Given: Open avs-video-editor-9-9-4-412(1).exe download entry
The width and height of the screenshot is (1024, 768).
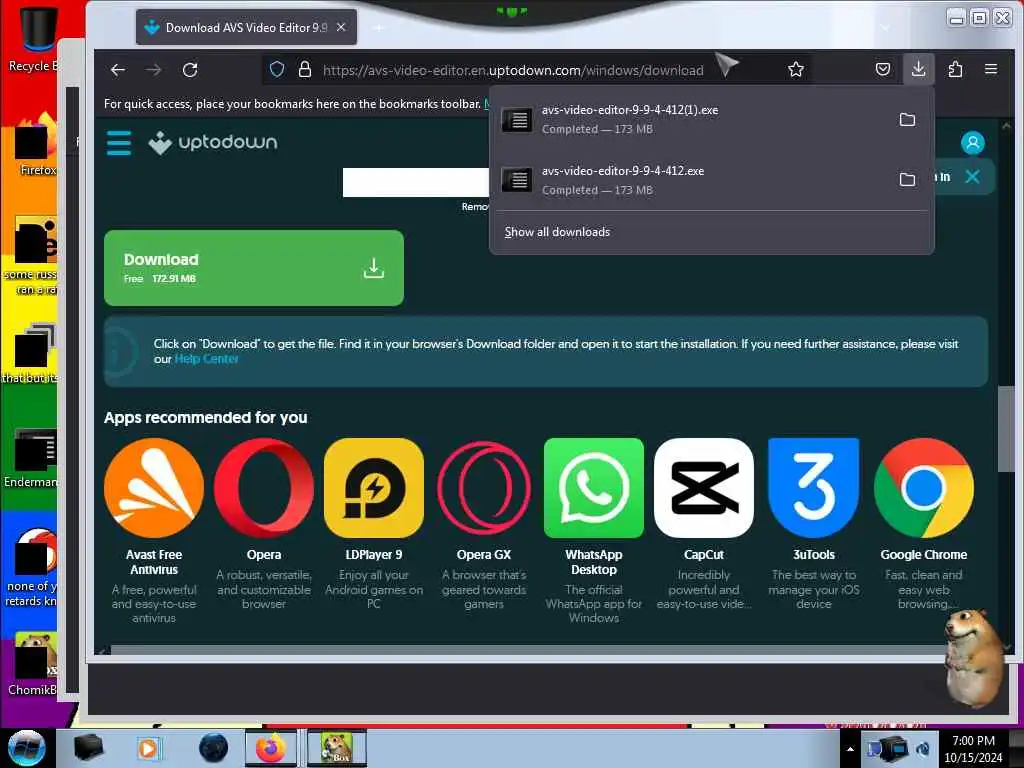Looking at the screenshot, I should 692,120.
